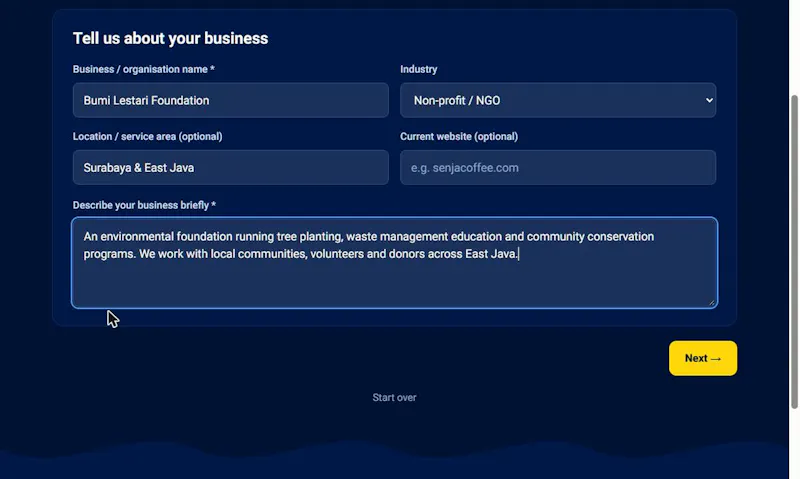800x479 pixels.
Task: Open the Industry dropdown
Action: click(558, 100)
